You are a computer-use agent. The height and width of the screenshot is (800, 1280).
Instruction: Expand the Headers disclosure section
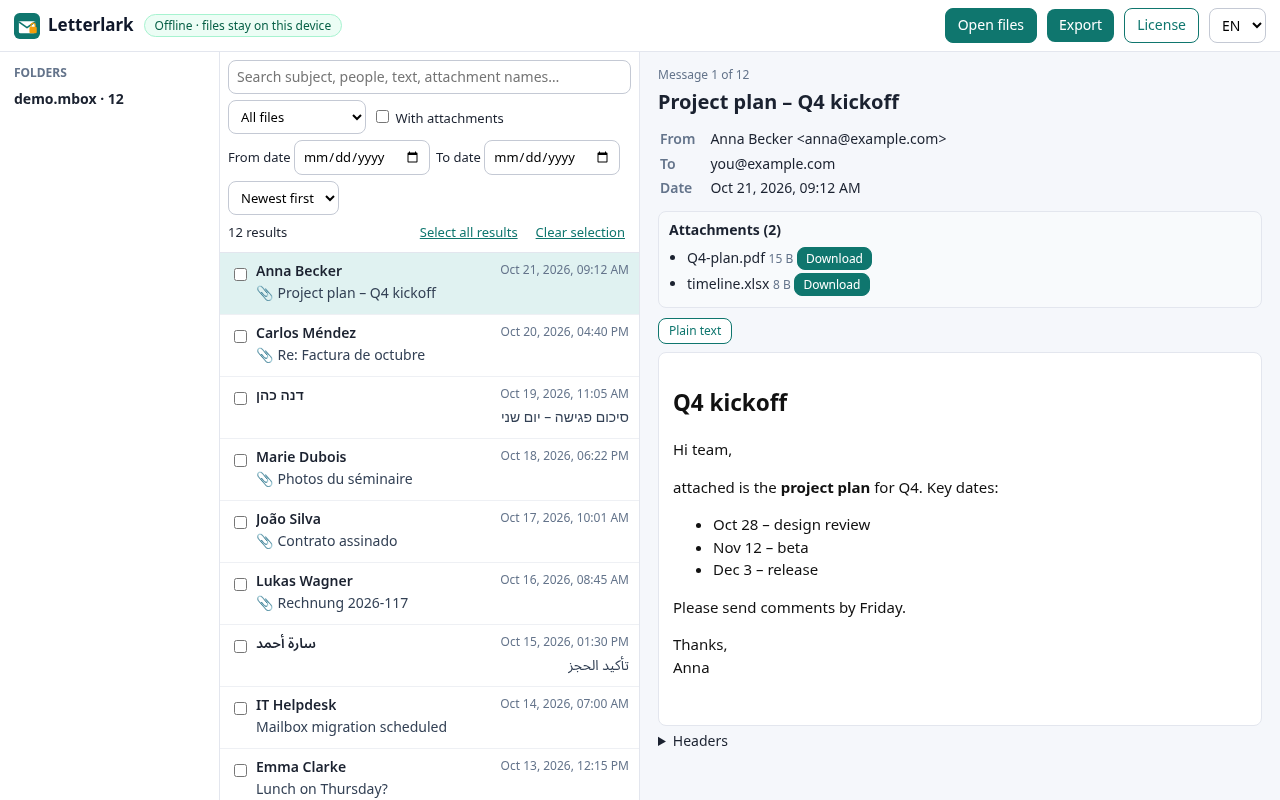click(693, 741)
